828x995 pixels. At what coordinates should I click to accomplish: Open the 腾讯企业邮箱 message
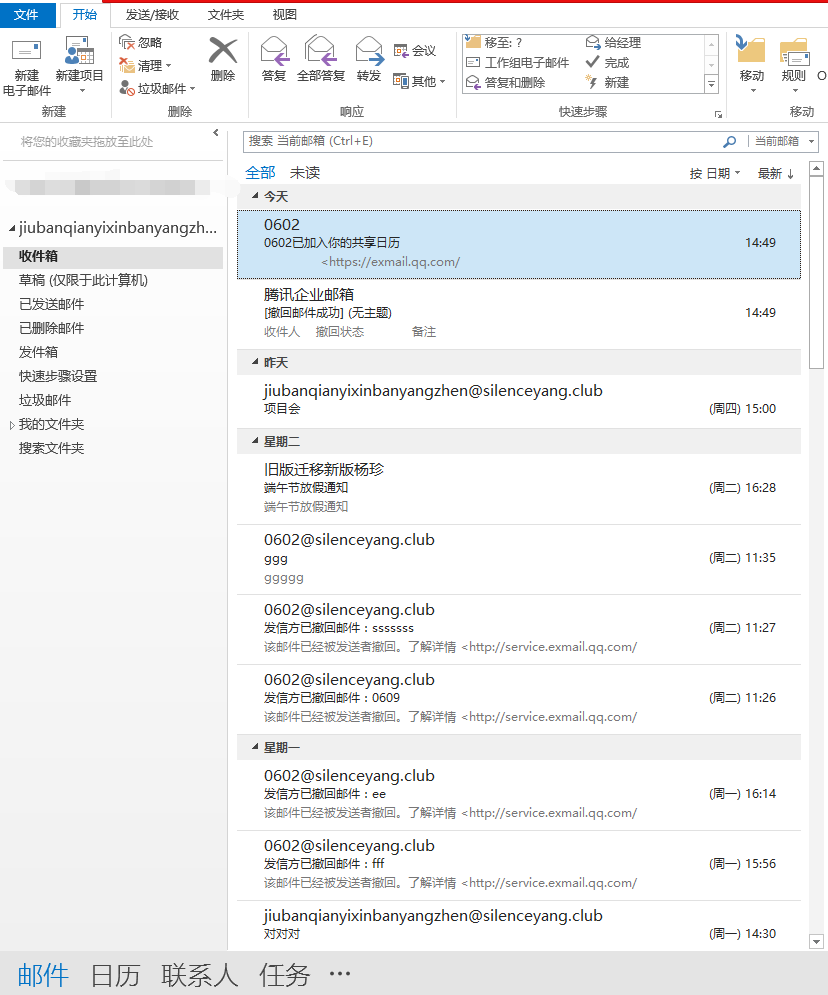pyautogui.click(x=519, y=313)
